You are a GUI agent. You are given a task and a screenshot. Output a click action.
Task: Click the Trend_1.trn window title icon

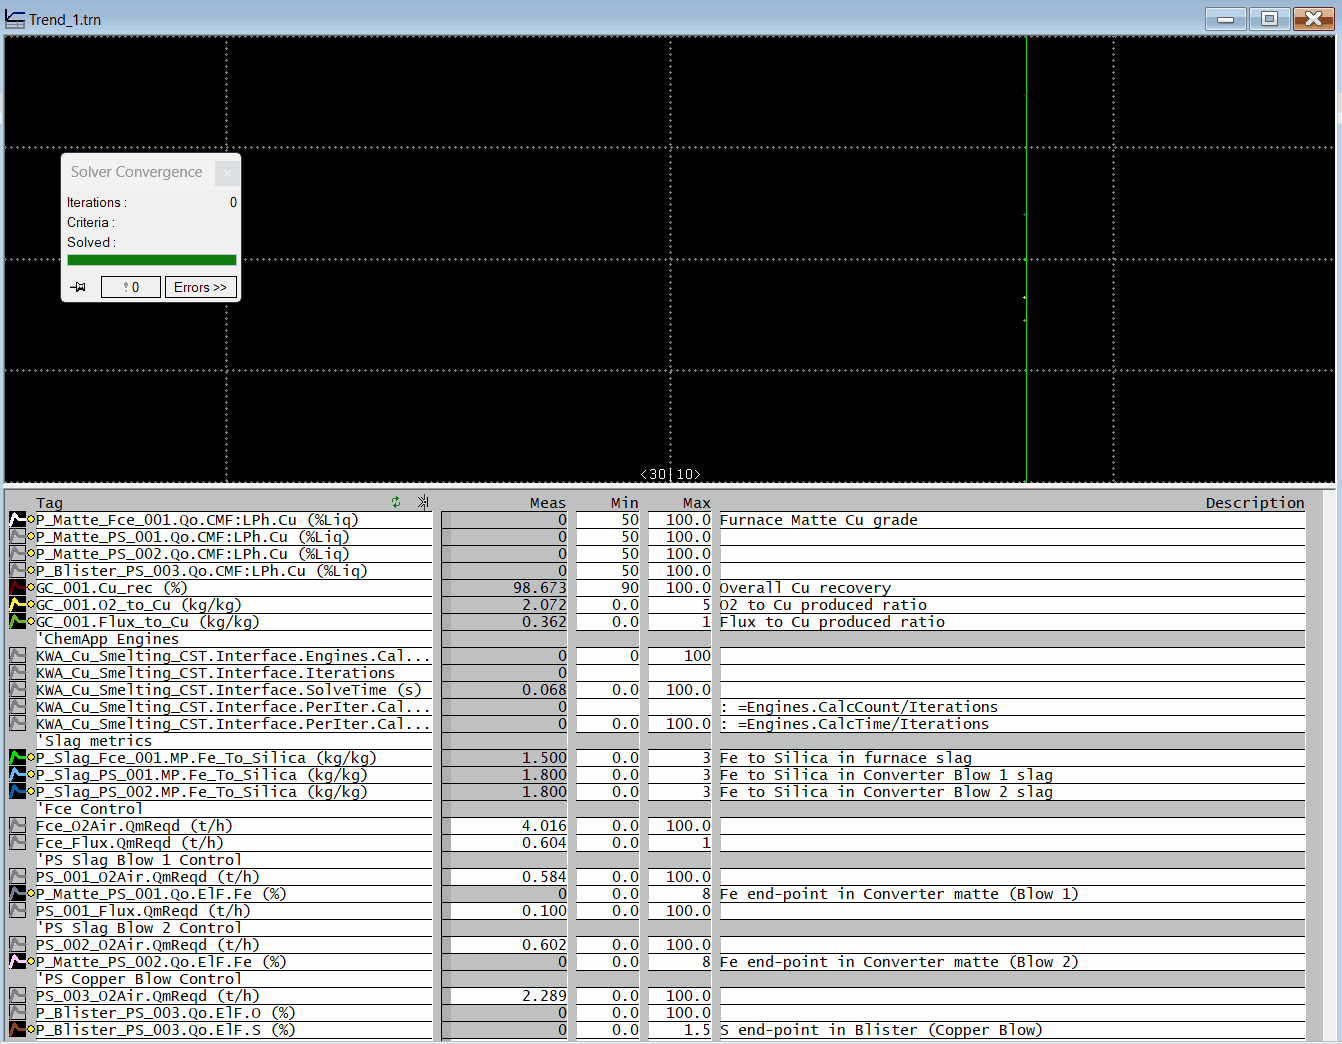click(x=15, y=19)
